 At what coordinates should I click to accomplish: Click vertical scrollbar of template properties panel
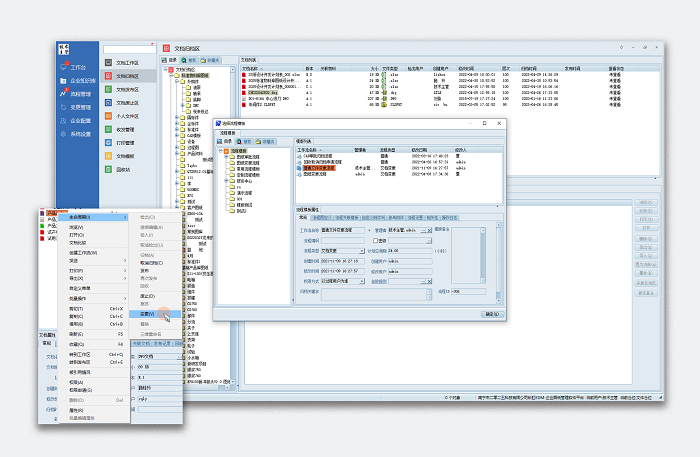click(499, 263)
